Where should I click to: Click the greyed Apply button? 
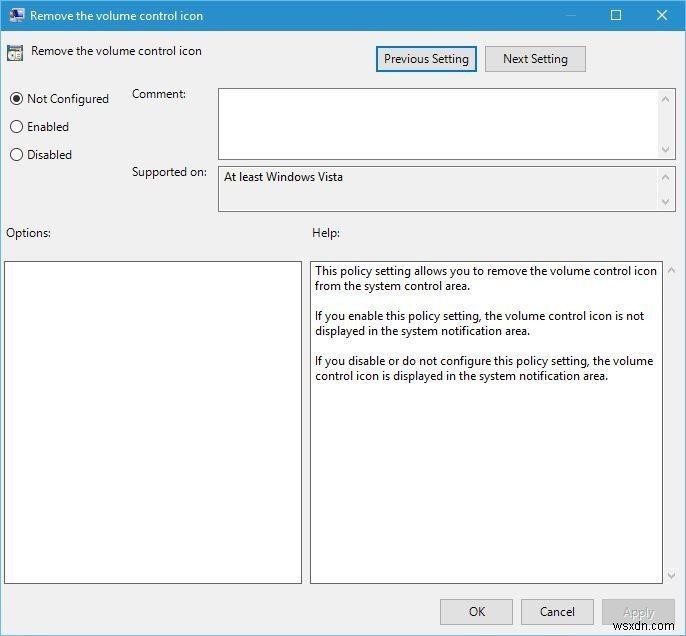[638, 612]
